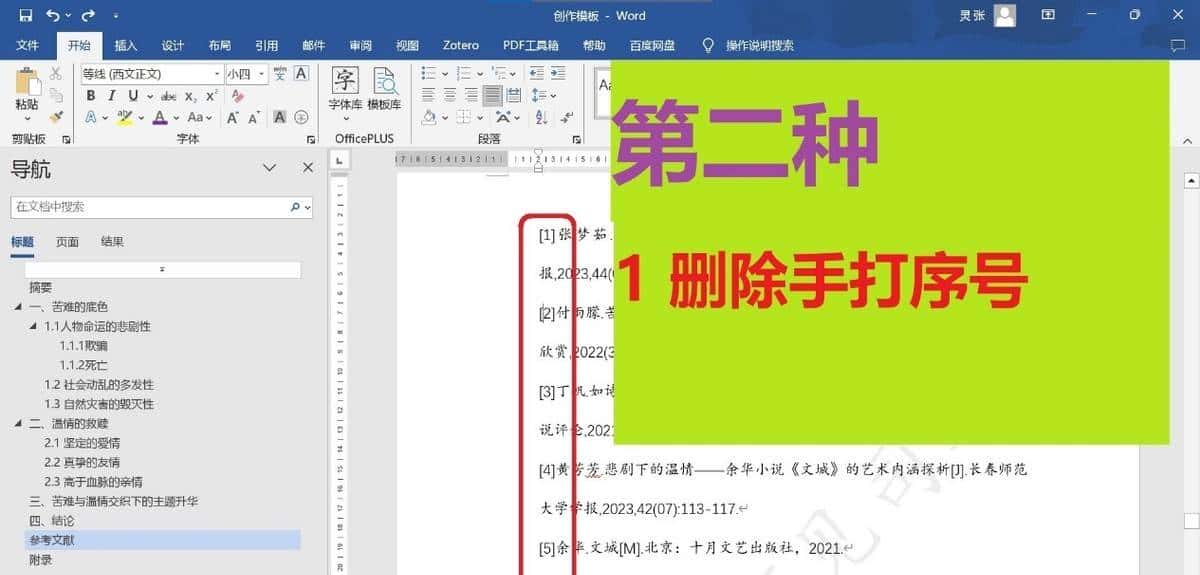Click the Increase Indent icon

tap(558, 73)
